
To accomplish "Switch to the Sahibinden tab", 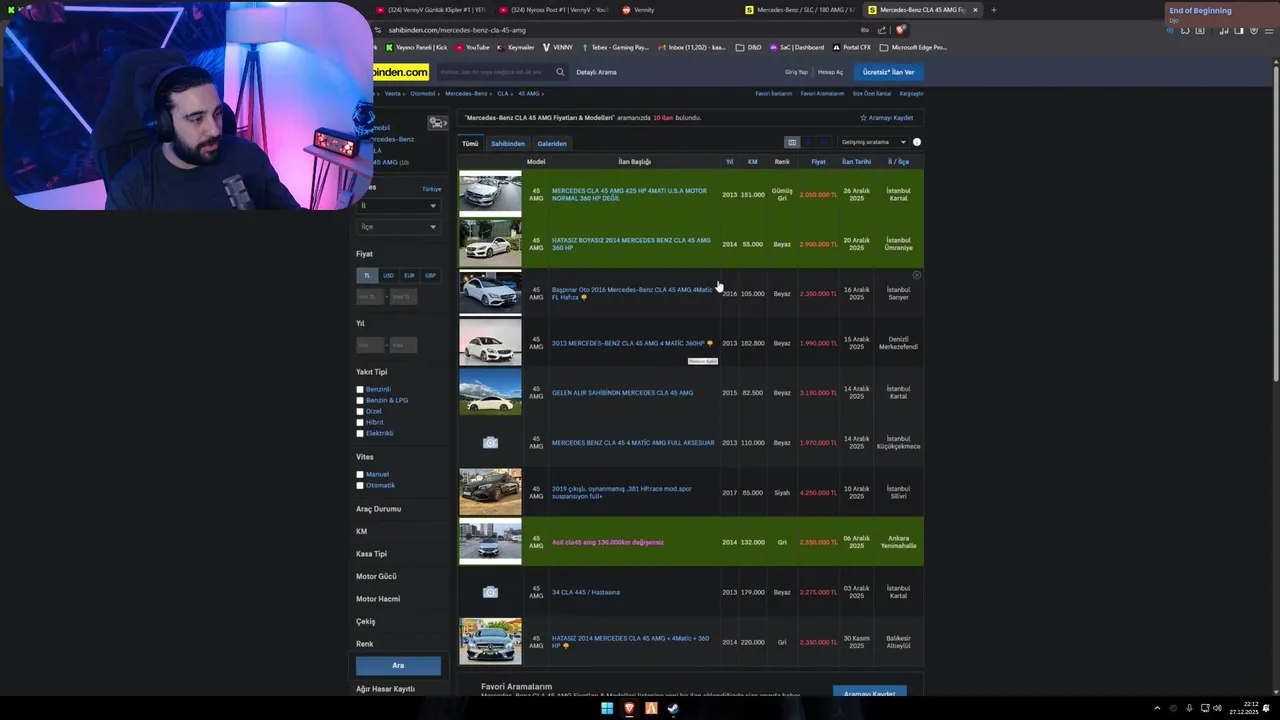I will 508,143.
